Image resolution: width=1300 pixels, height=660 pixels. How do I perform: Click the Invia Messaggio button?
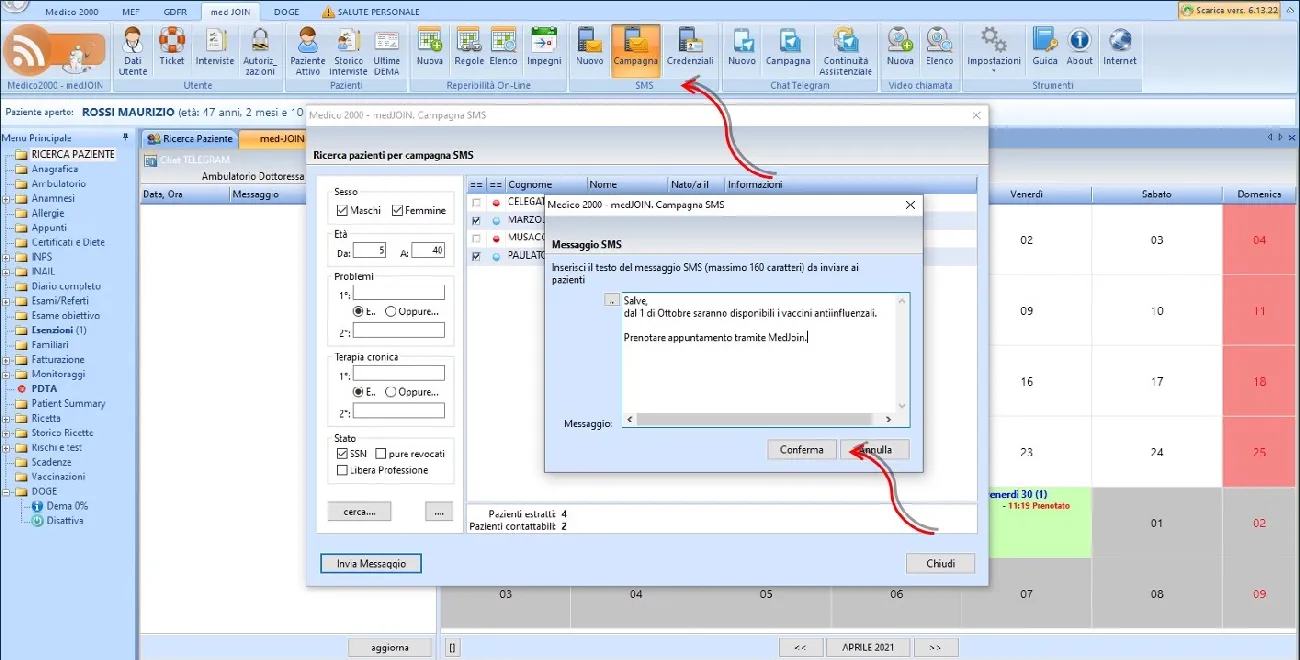pos(371,564)
